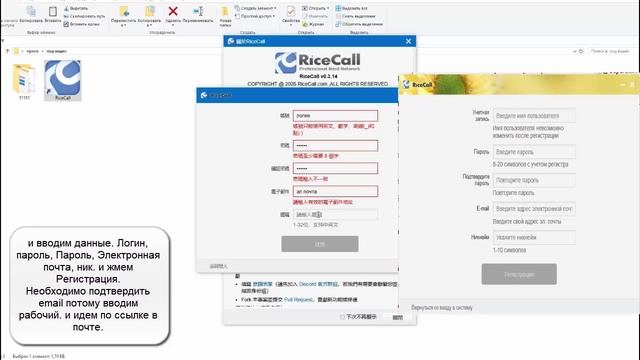640x360 pixels.
Task: Click the 'Введите имя пользователя' field
Action: point(534,116)
